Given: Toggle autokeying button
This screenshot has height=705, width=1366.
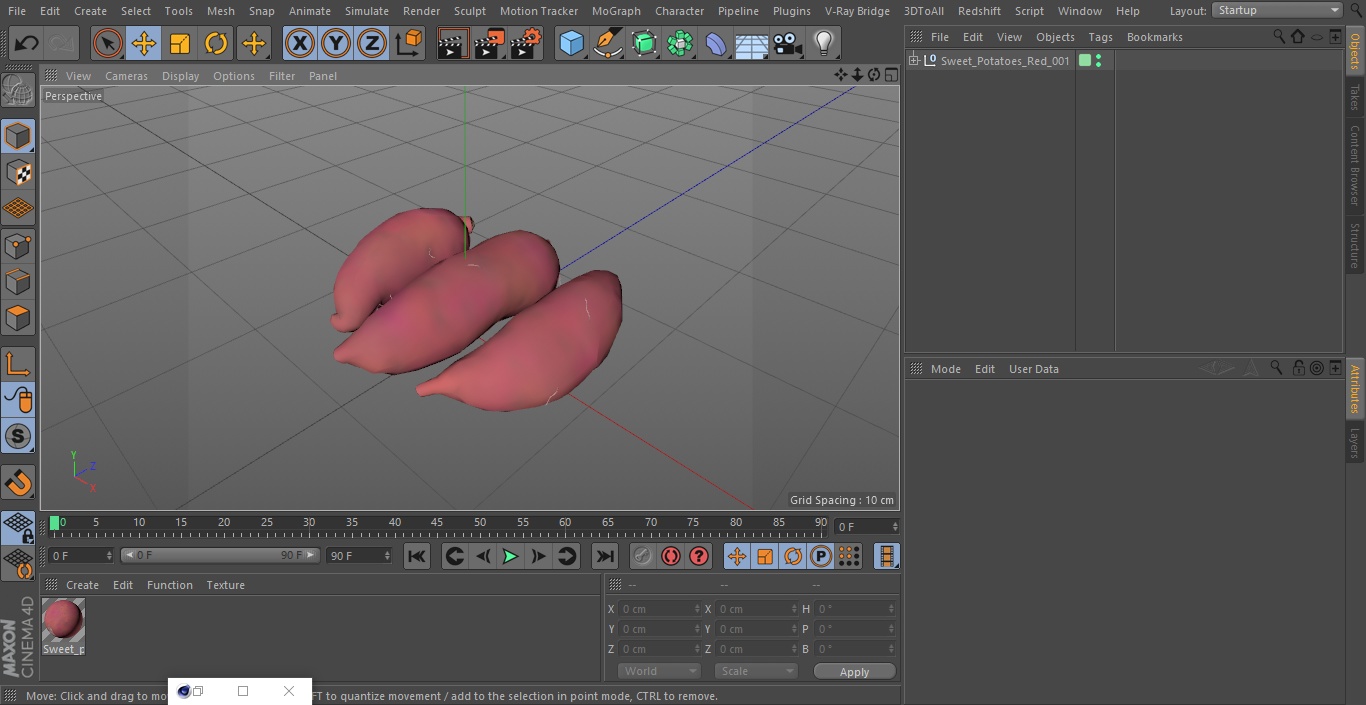Looking at the screenshot, I should [671, 556].
